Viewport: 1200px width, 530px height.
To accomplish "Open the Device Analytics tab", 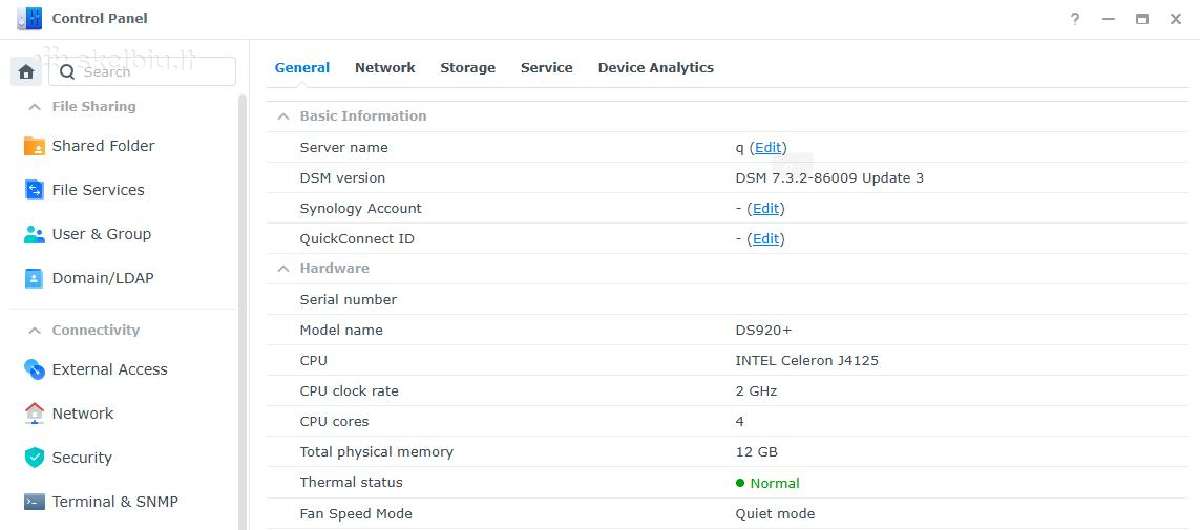I will (656, 67).
